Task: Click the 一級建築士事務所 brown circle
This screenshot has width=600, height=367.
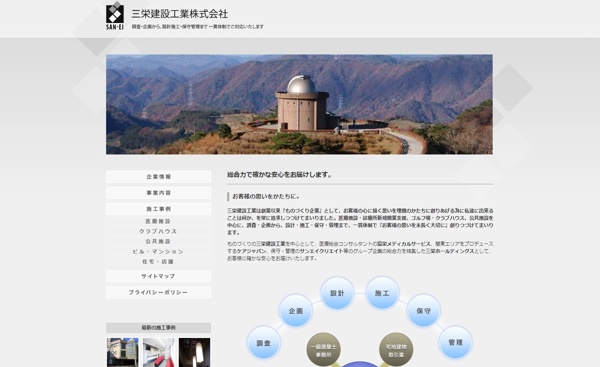Action: pos(323,350)
